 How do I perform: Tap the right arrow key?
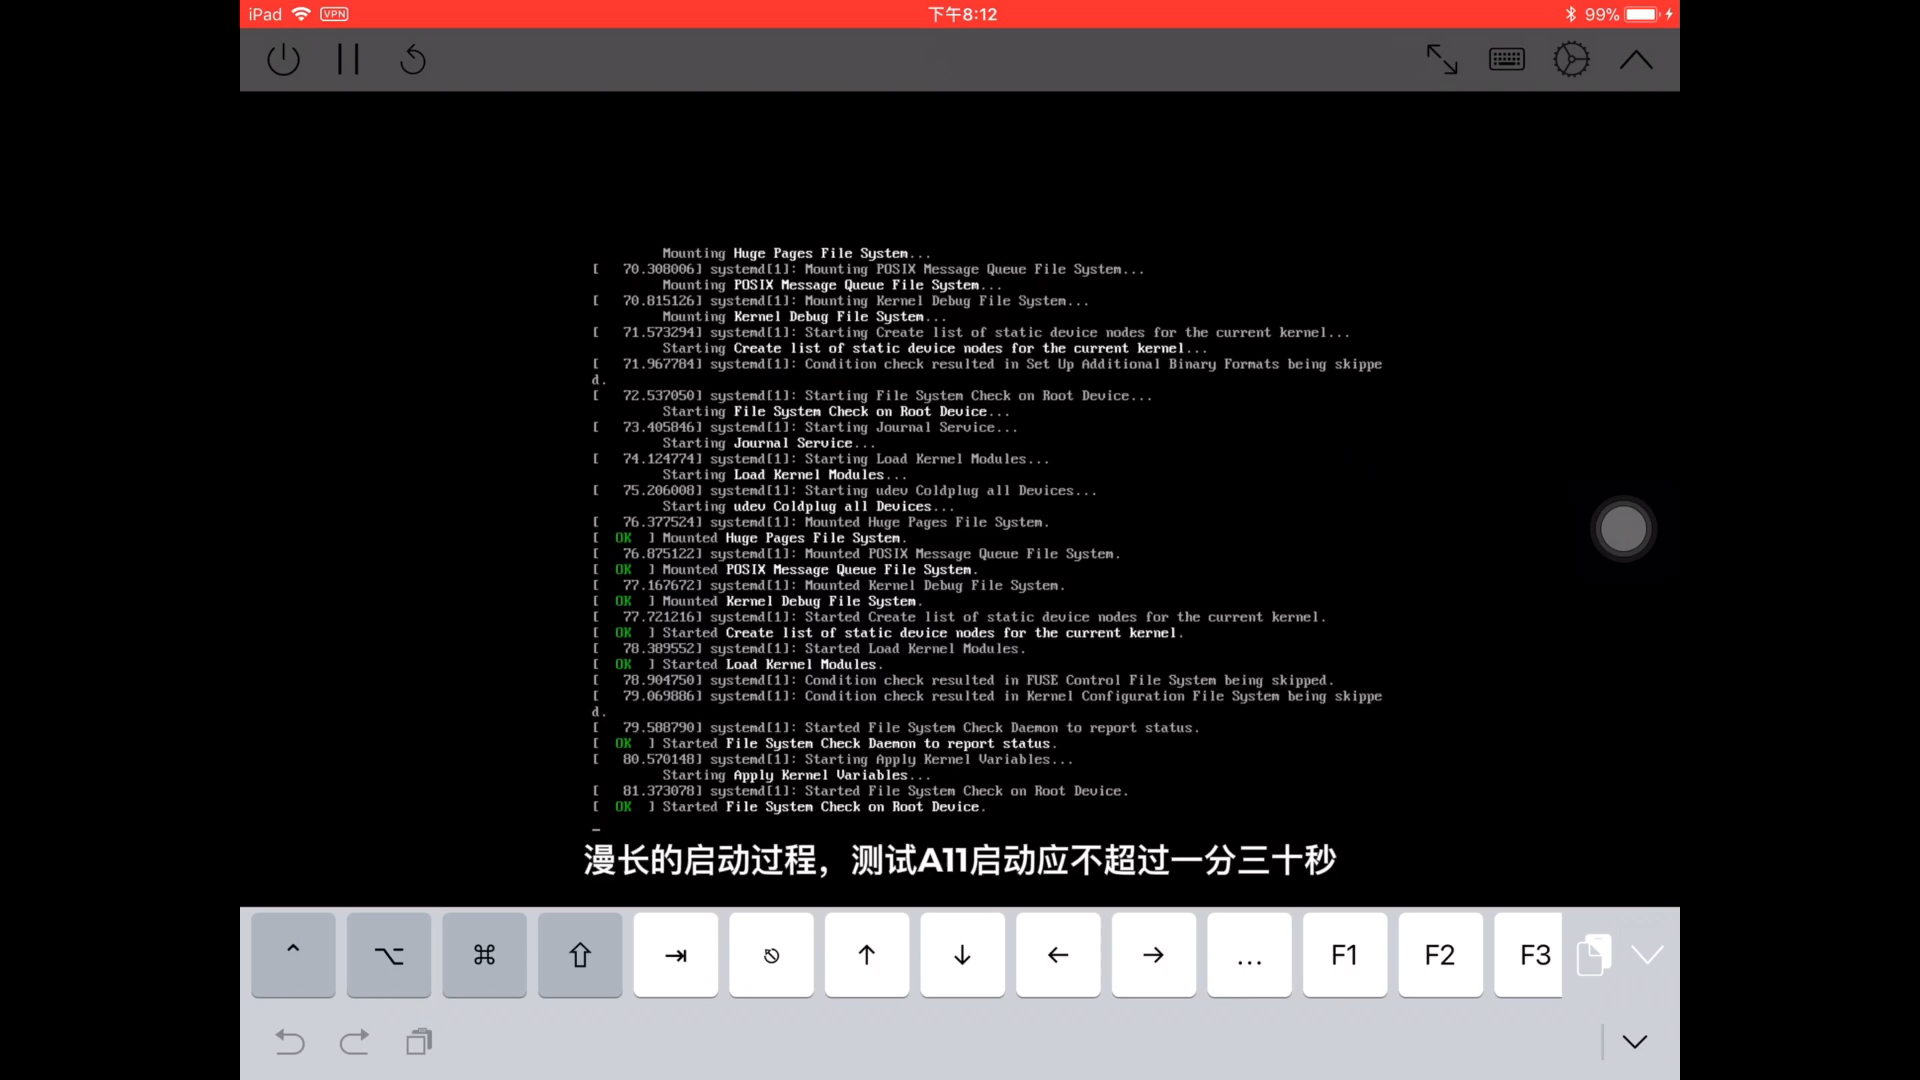[x=1154, y=955]
